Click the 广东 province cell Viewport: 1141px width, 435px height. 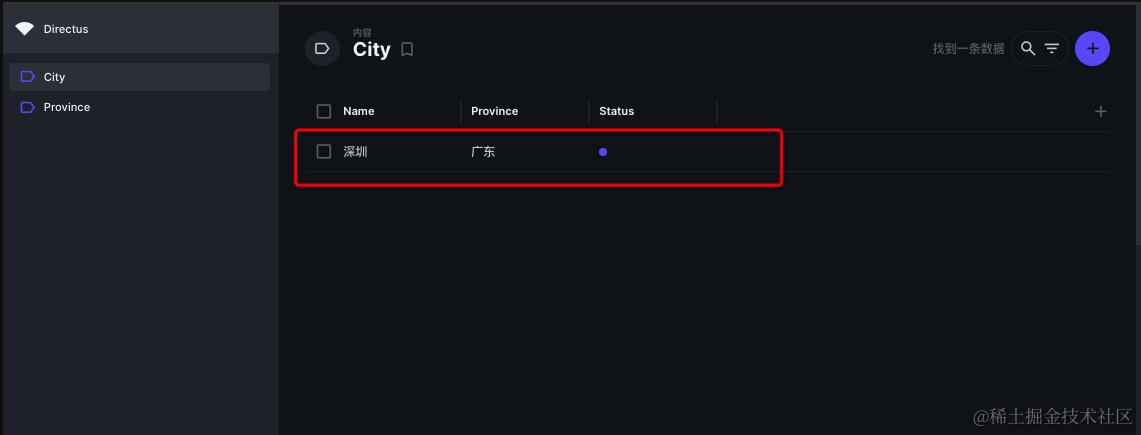coord(483,152)
